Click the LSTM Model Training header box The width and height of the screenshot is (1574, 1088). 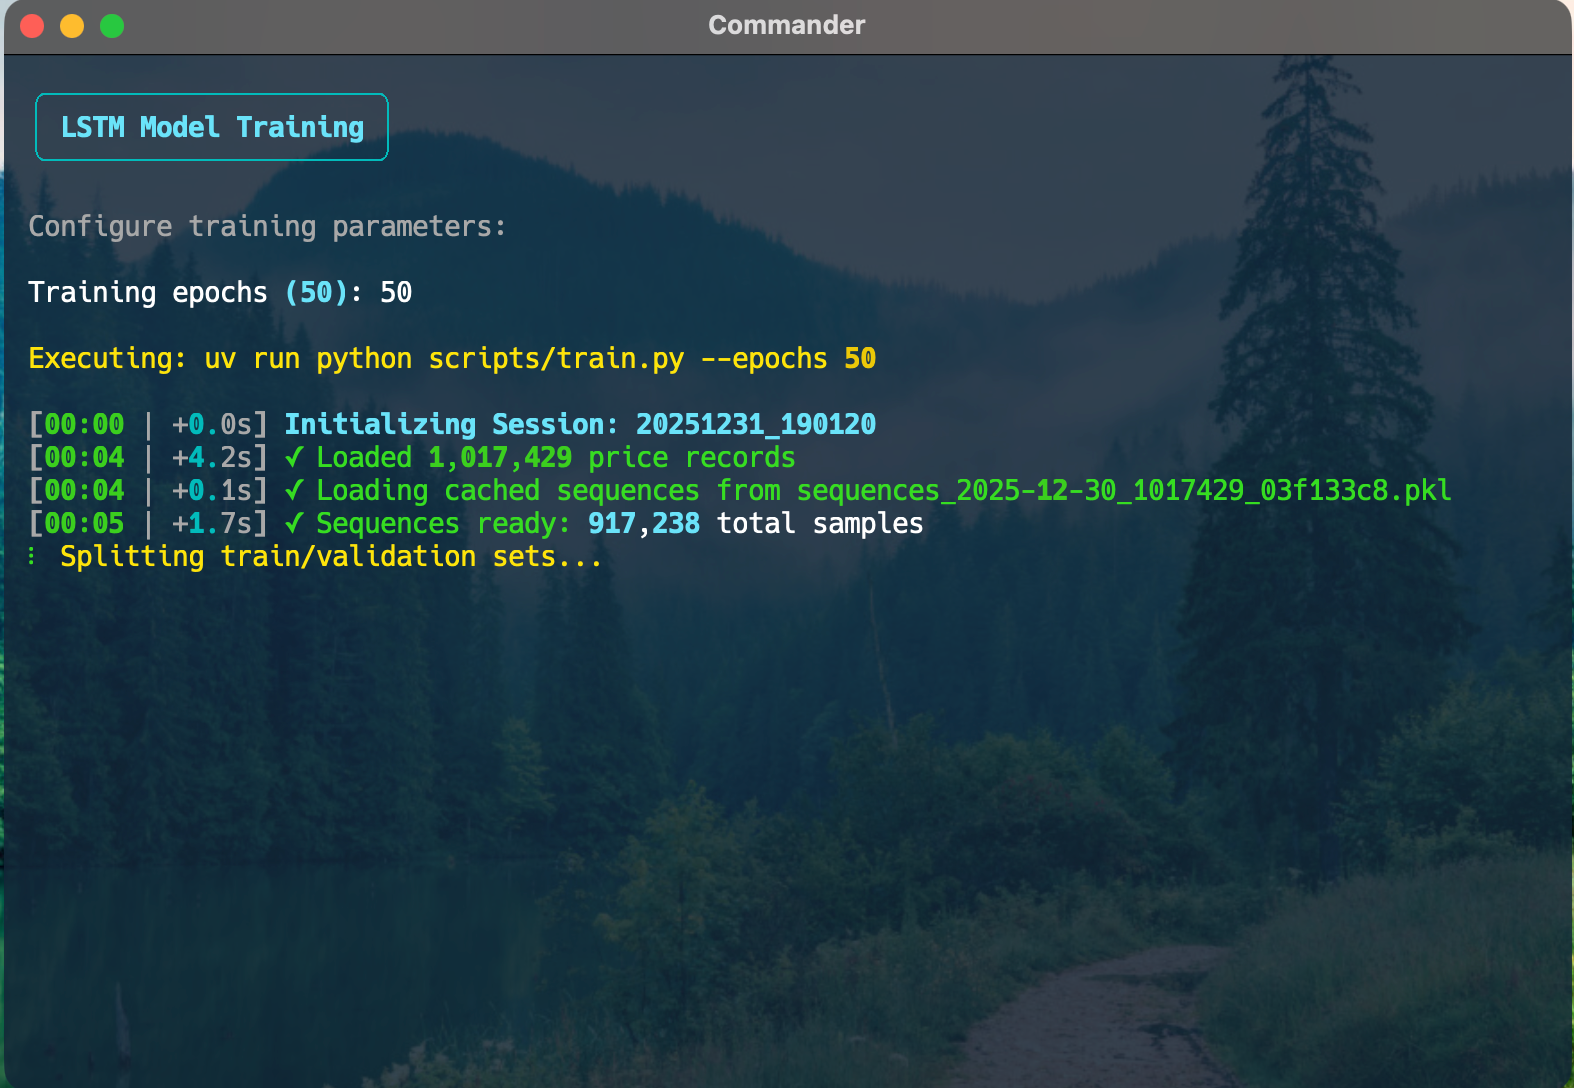(212, 127)
